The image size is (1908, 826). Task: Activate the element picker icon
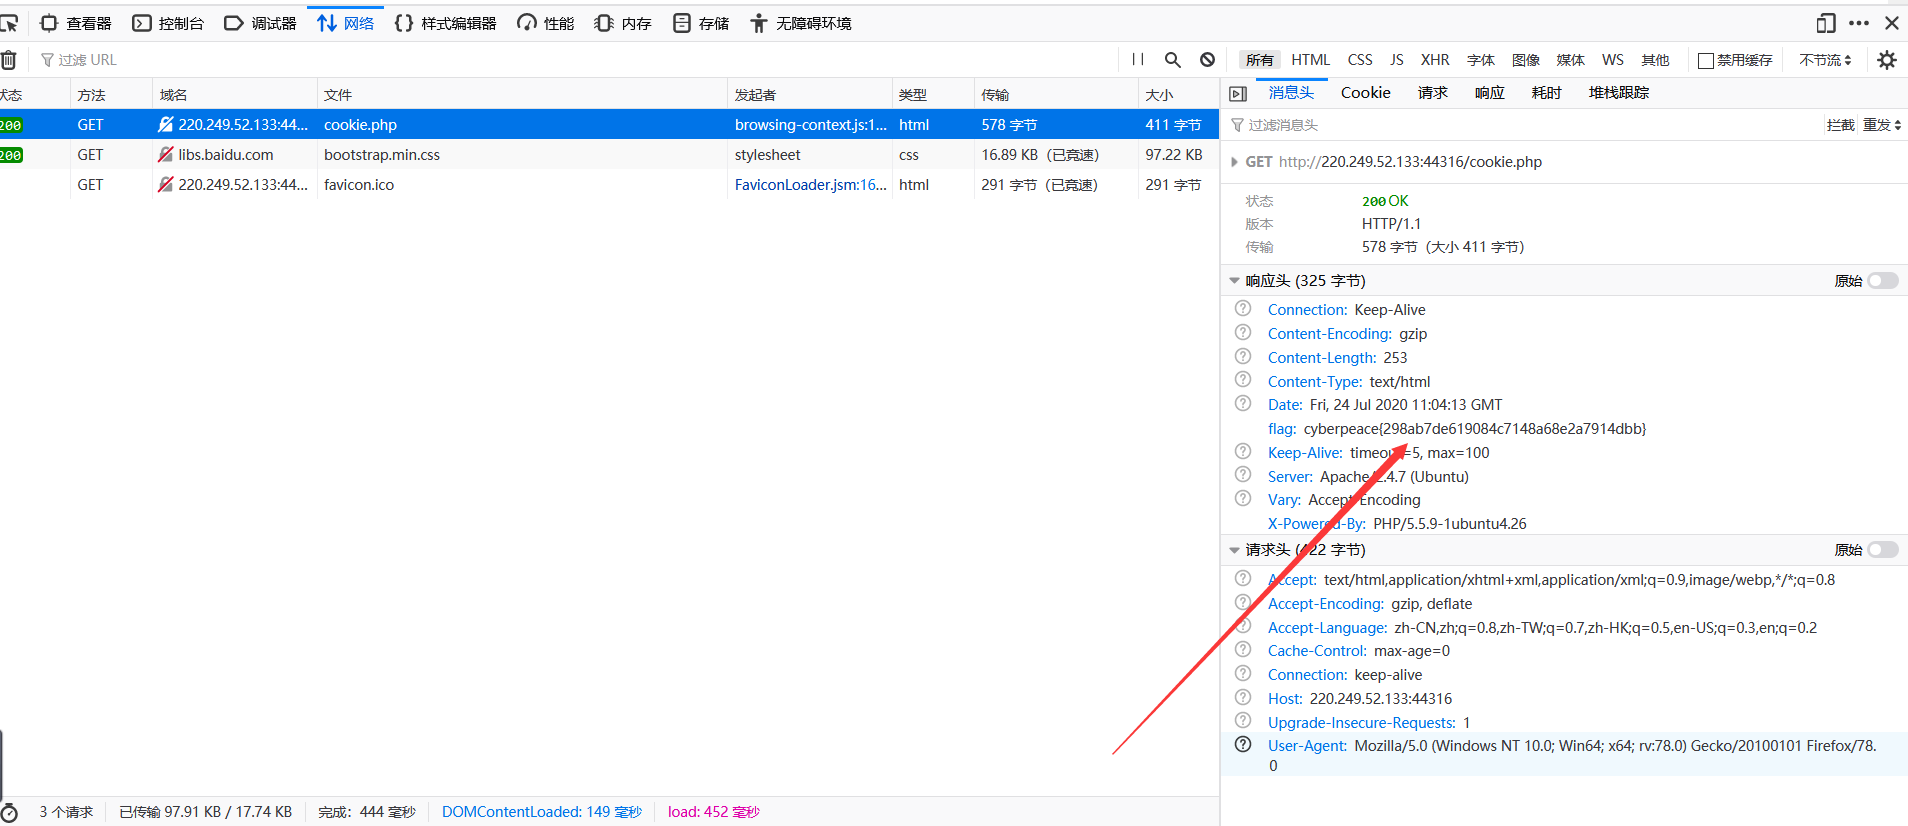[9, 23]
